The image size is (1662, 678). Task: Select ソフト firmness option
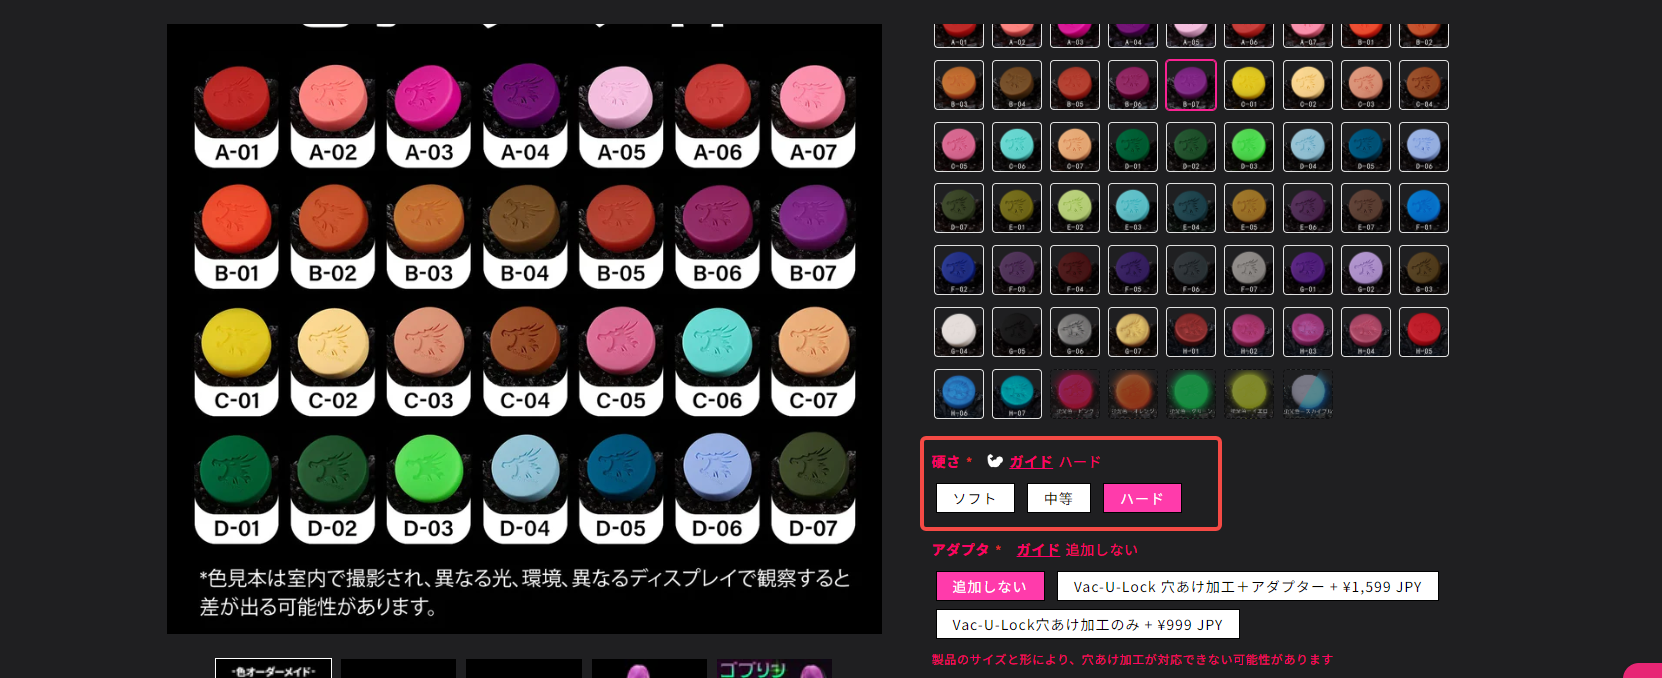tap(975, 498)
